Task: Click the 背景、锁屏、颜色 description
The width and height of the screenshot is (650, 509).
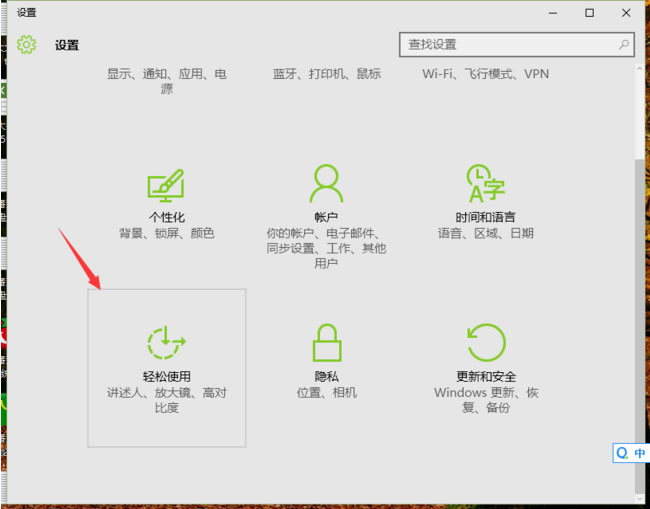Action: pyautogui.click(x=167, y=233)
